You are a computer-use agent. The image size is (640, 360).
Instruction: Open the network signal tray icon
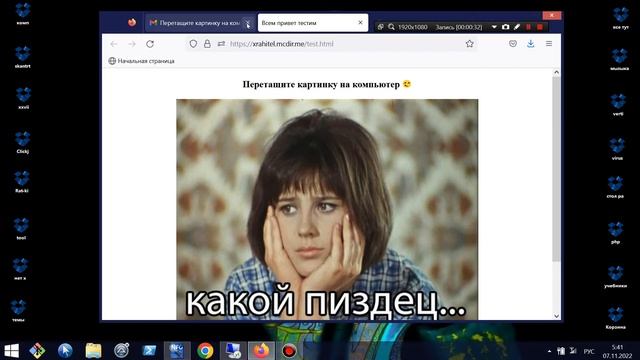573,351
